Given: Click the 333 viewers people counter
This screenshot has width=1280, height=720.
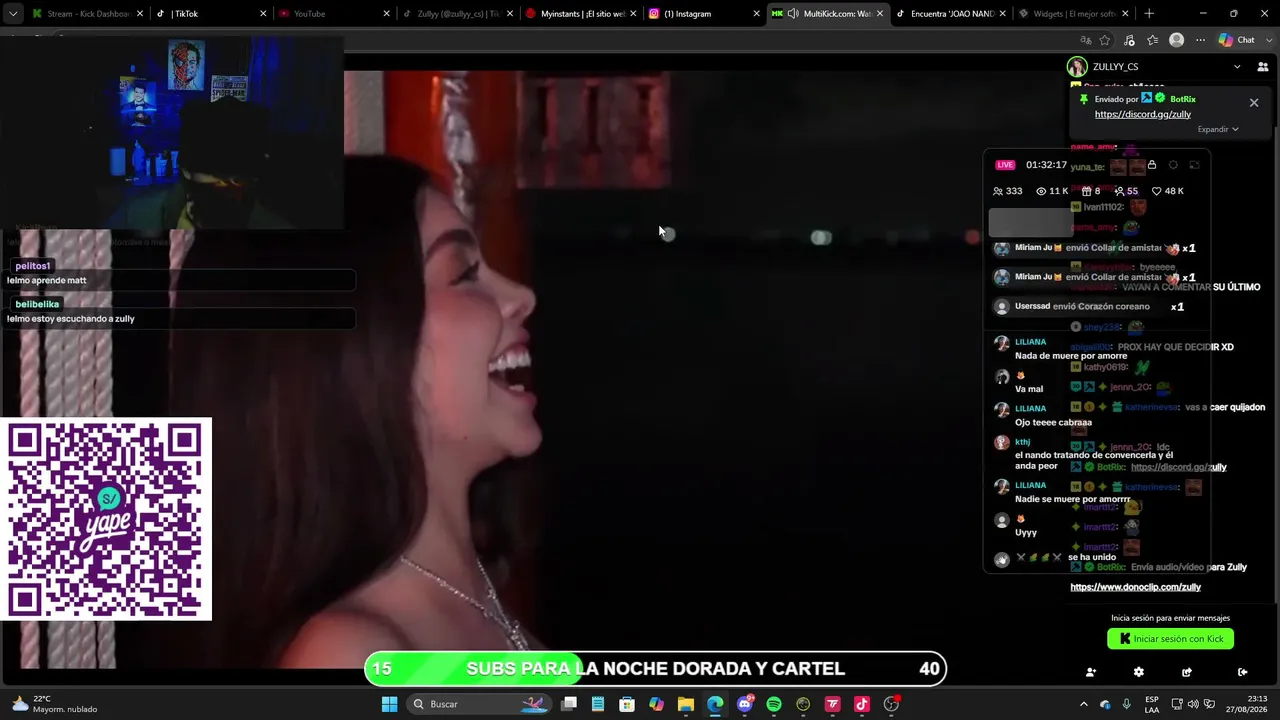Looking at the screenshot, I should [x=1007, y=191].
